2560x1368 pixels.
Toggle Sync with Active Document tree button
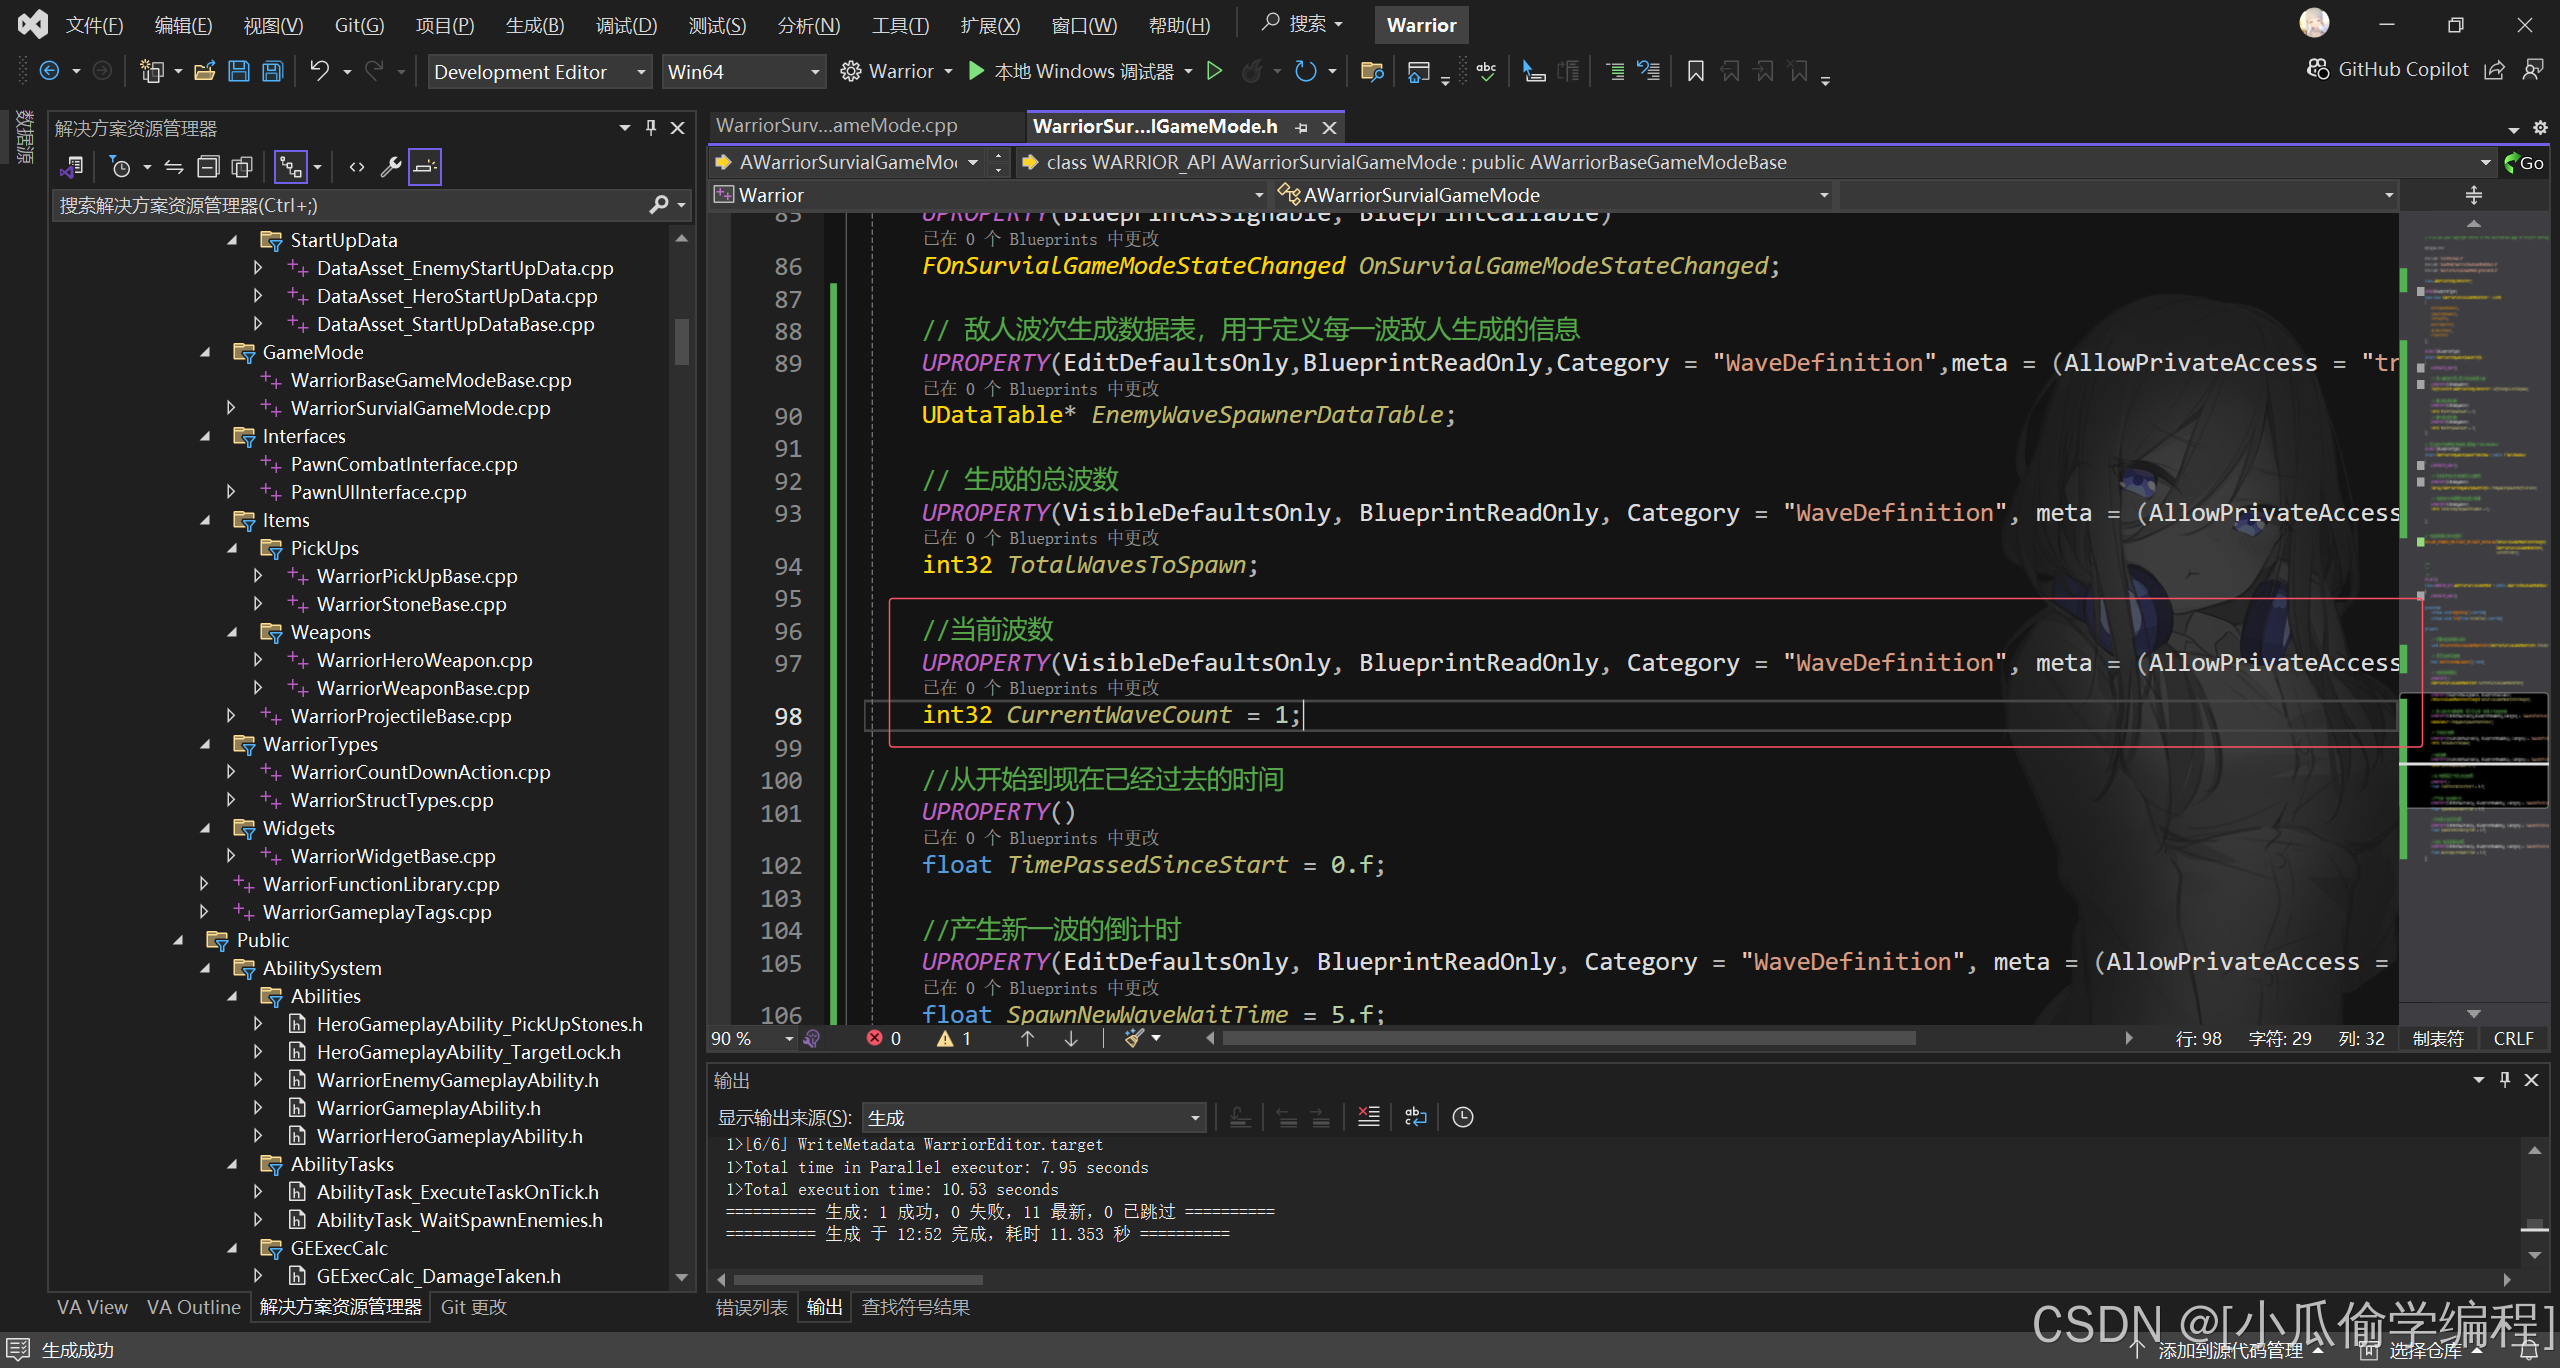point(291,167)
